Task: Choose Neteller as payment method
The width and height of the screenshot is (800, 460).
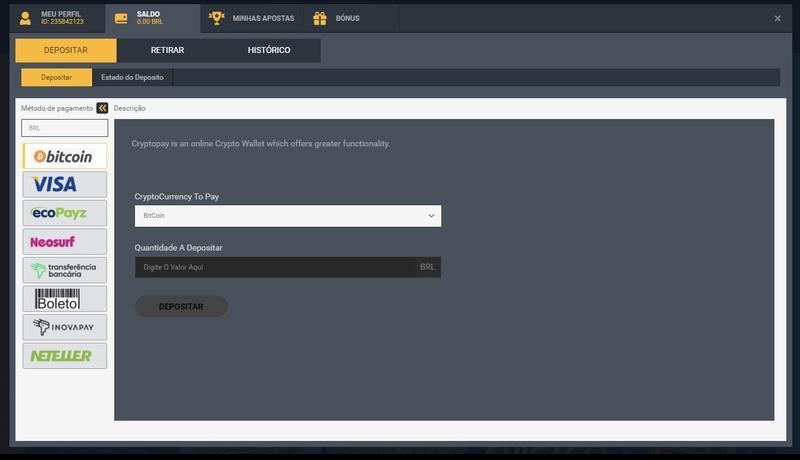Action: (x=64, y=355)
